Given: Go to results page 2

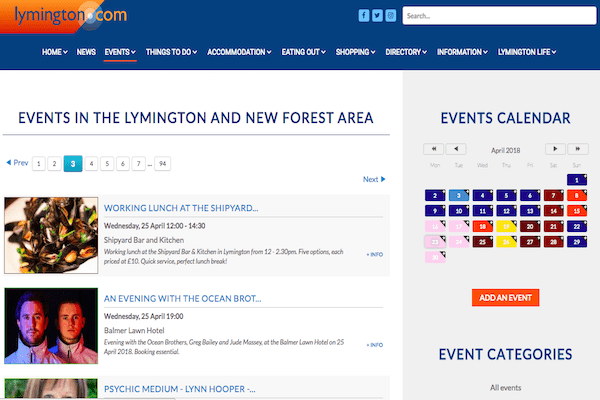Looking at the screenshot, I should coord(54,164).
